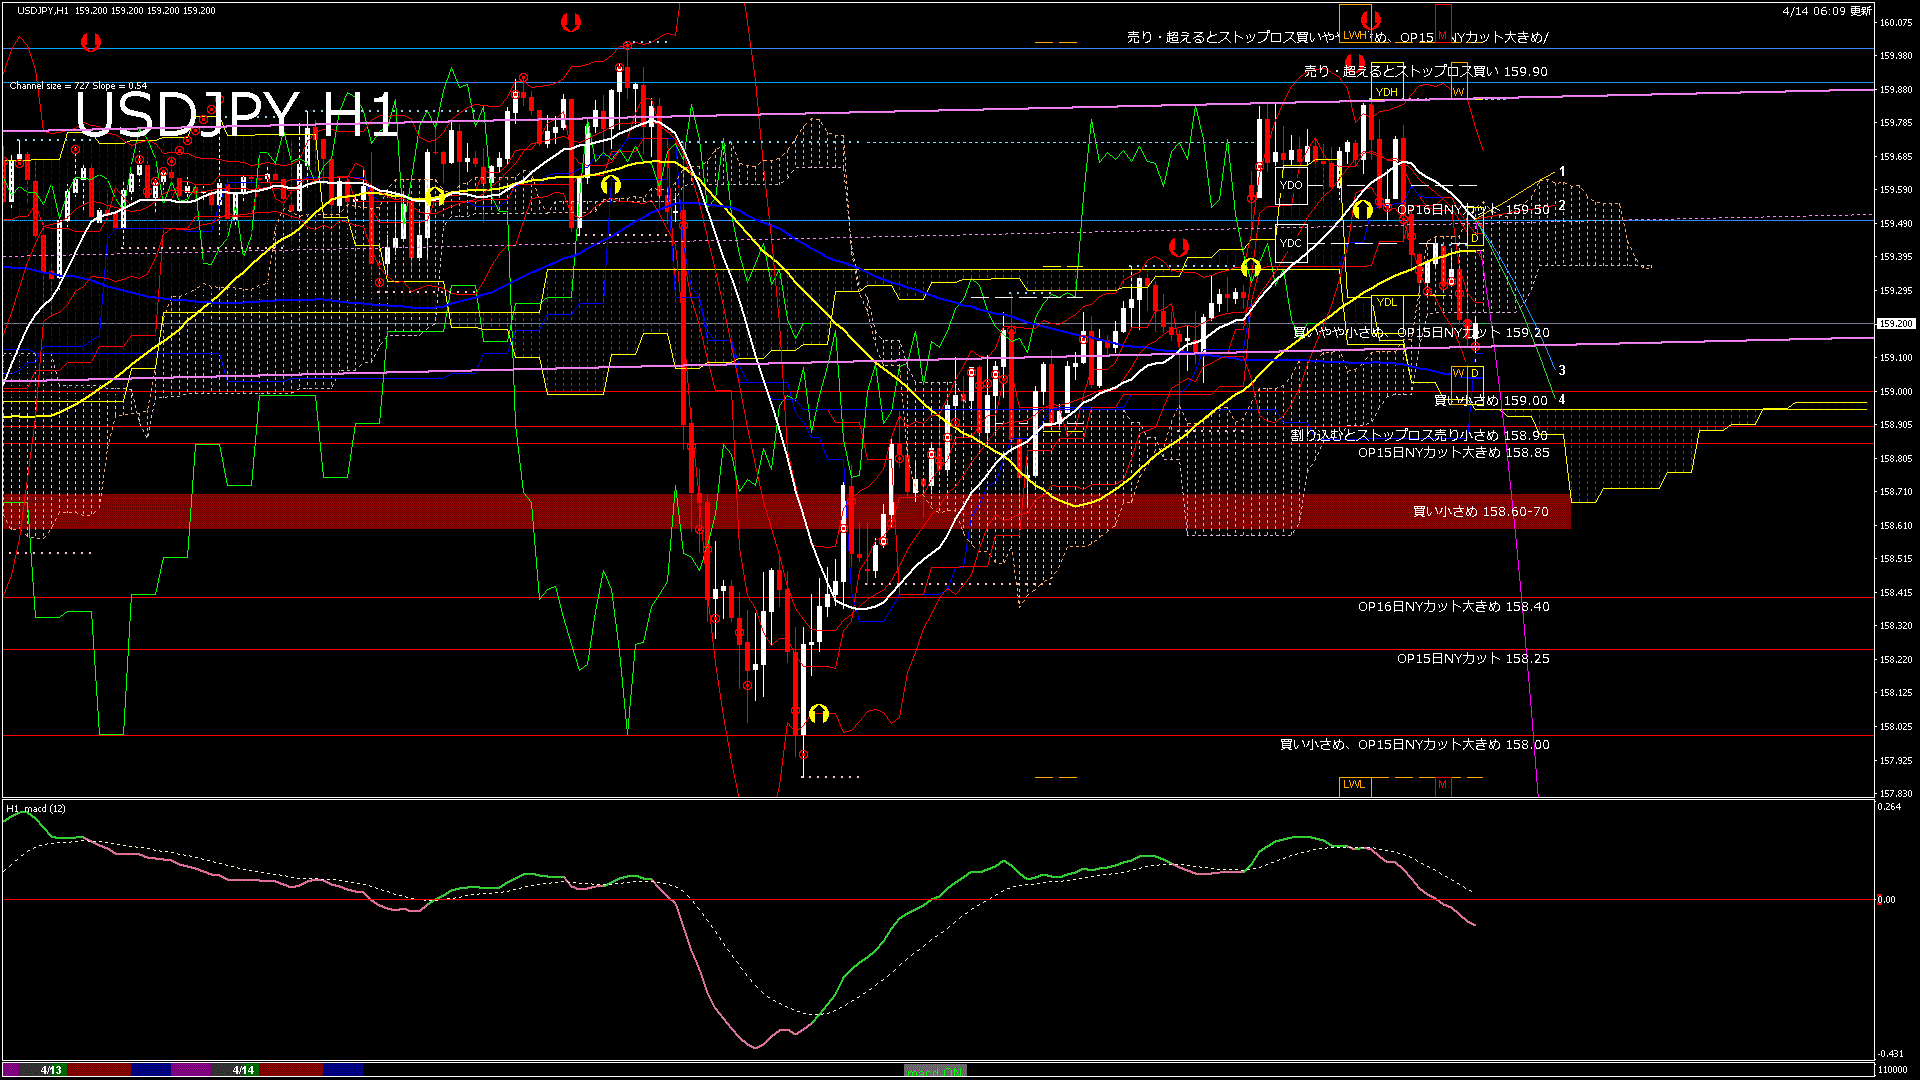
Task: Toggle the W weekly level box
Action: [x=1456, y=374]
